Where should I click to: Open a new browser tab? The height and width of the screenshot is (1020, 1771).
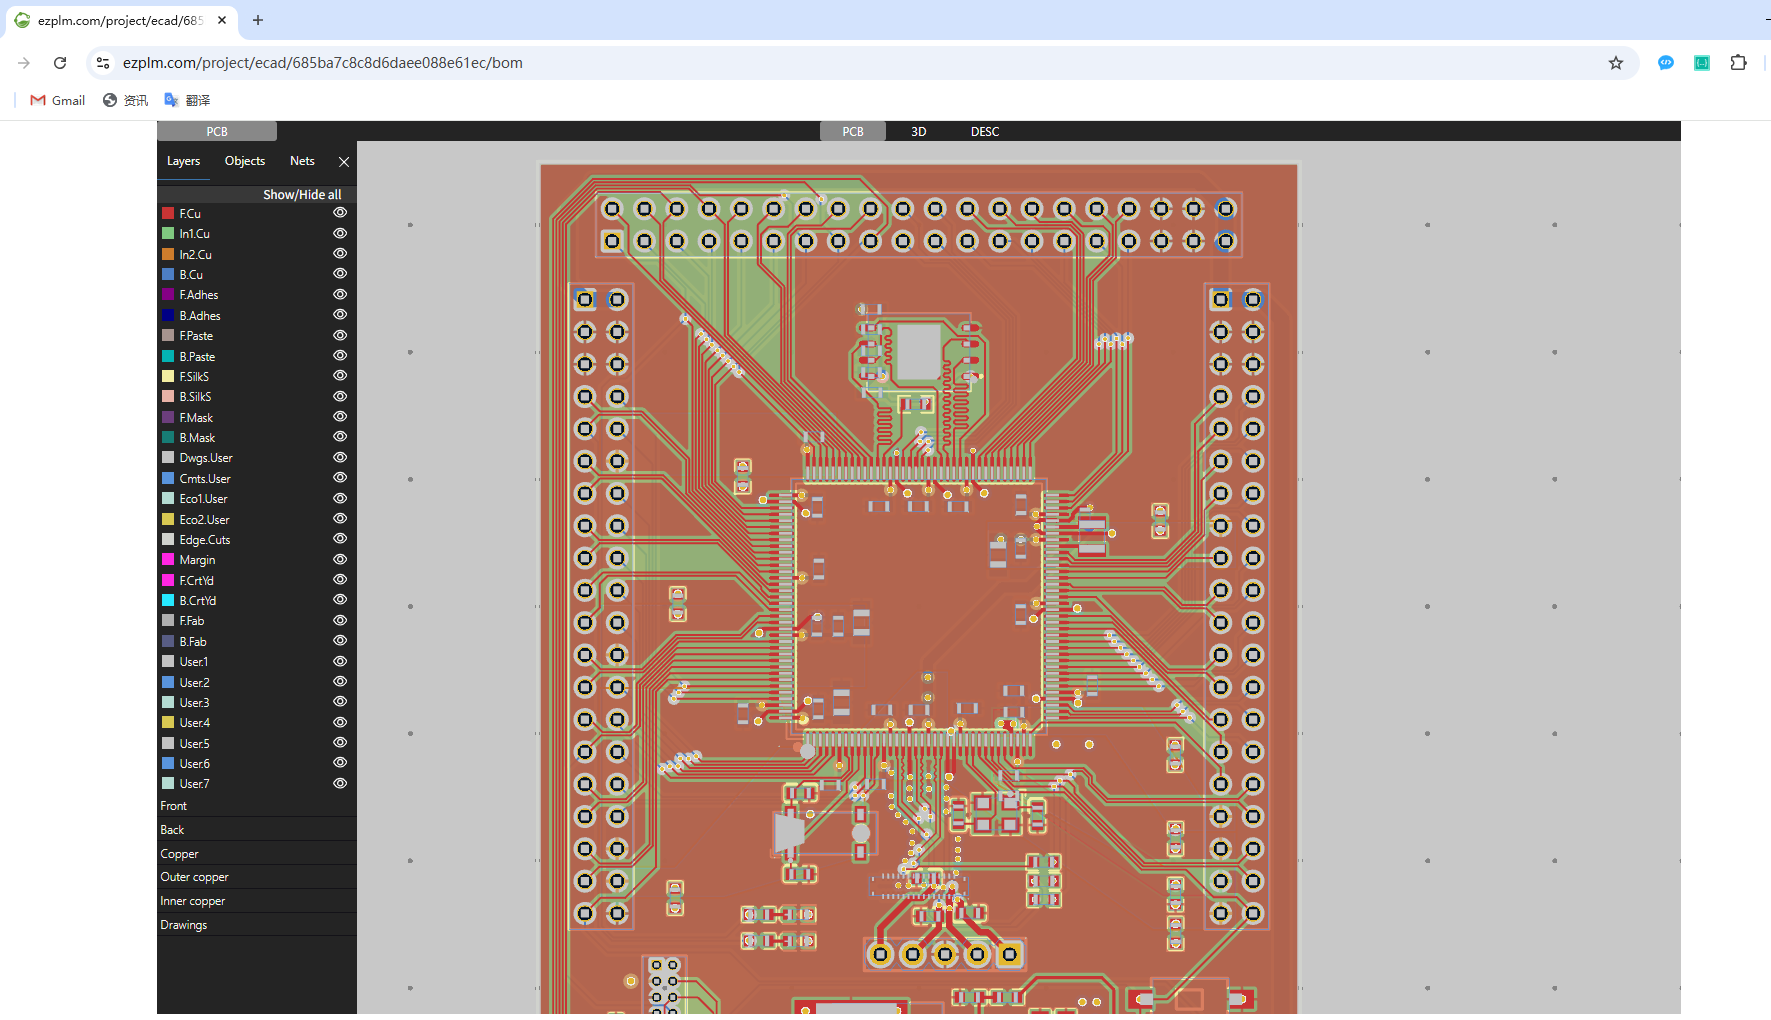coord(258,20)
